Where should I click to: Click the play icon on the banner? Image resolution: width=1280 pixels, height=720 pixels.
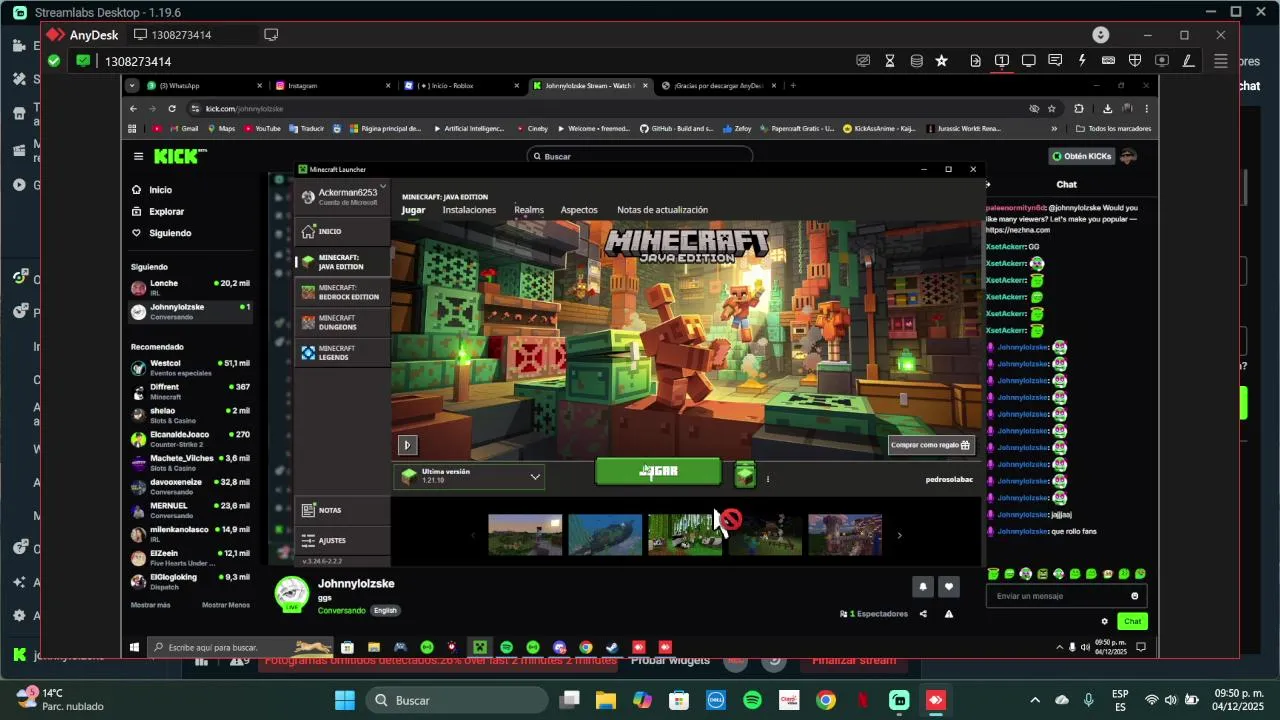tap(407, 445)
